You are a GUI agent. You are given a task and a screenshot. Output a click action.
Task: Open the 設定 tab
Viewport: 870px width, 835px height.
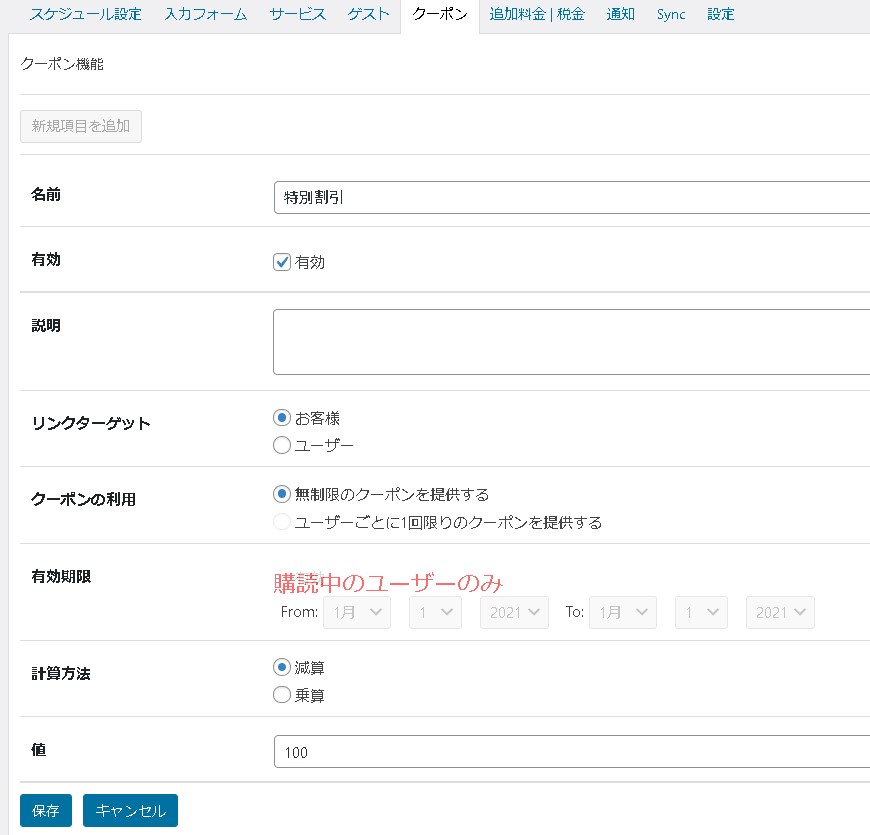720,15
